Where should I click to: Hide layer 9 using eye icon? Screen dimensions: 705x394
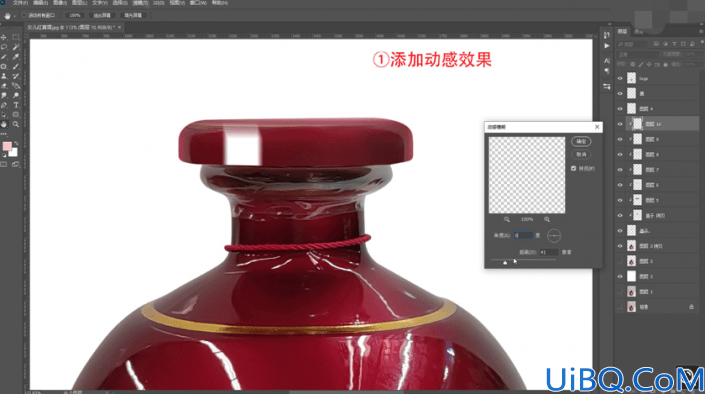620,139
